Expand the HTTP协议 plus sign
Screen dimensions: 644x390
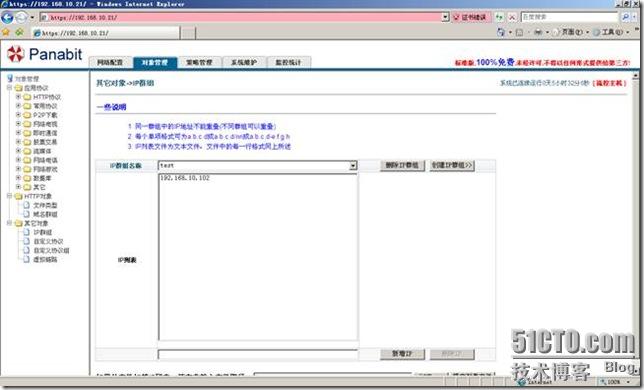(18, 97)
